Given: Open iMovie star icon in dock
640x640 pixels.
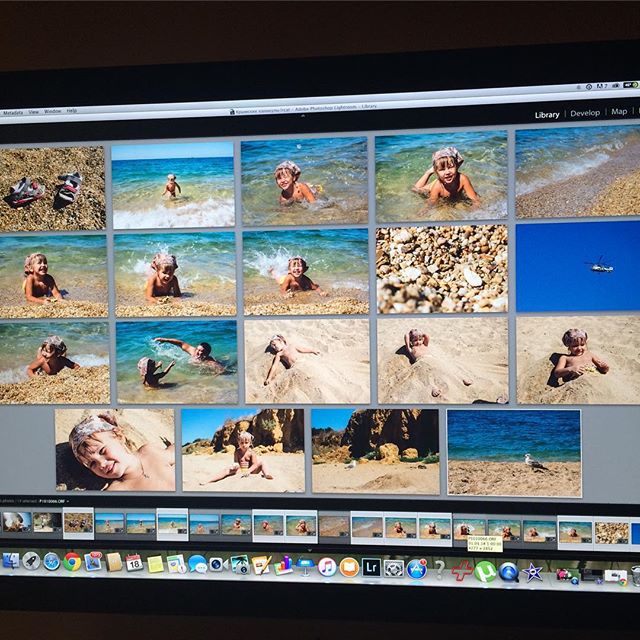Looking at the screenshot, I should (534, 572).
